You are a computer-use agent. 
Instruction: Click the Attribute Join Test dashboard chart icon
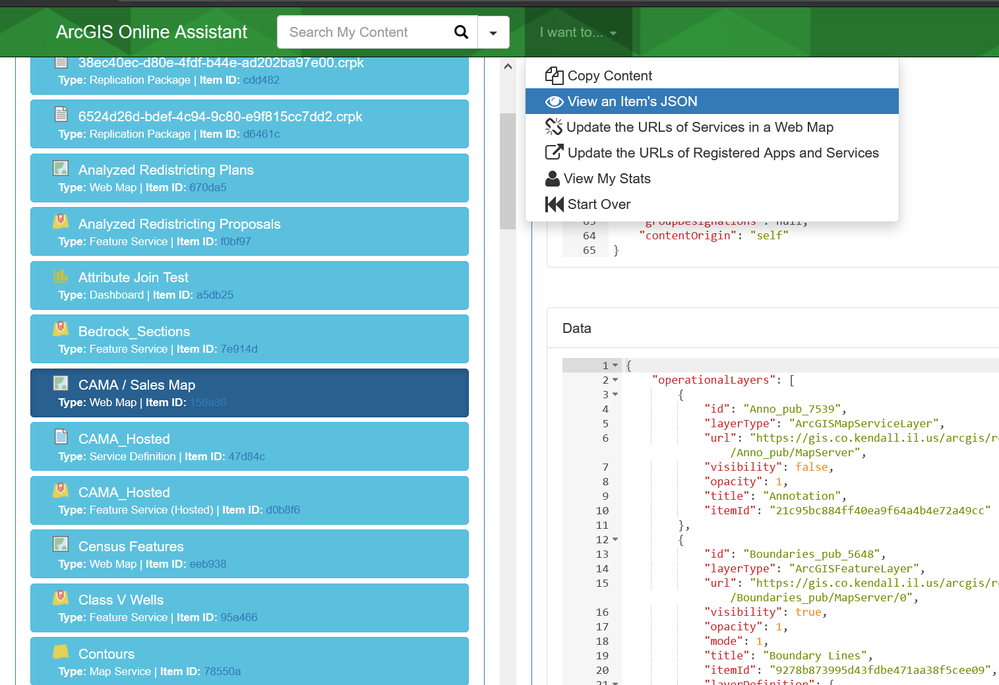61,275
